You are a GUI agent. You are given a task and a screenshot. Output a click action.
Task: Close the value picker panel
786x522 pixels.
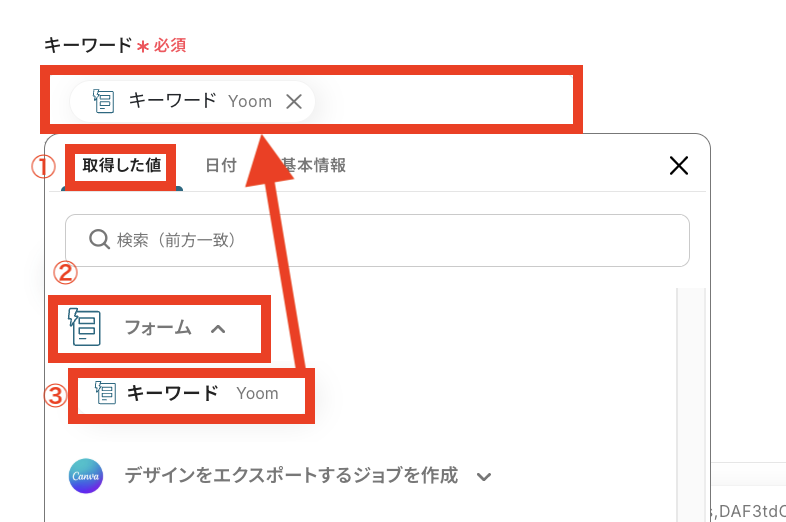coord(679,165)
